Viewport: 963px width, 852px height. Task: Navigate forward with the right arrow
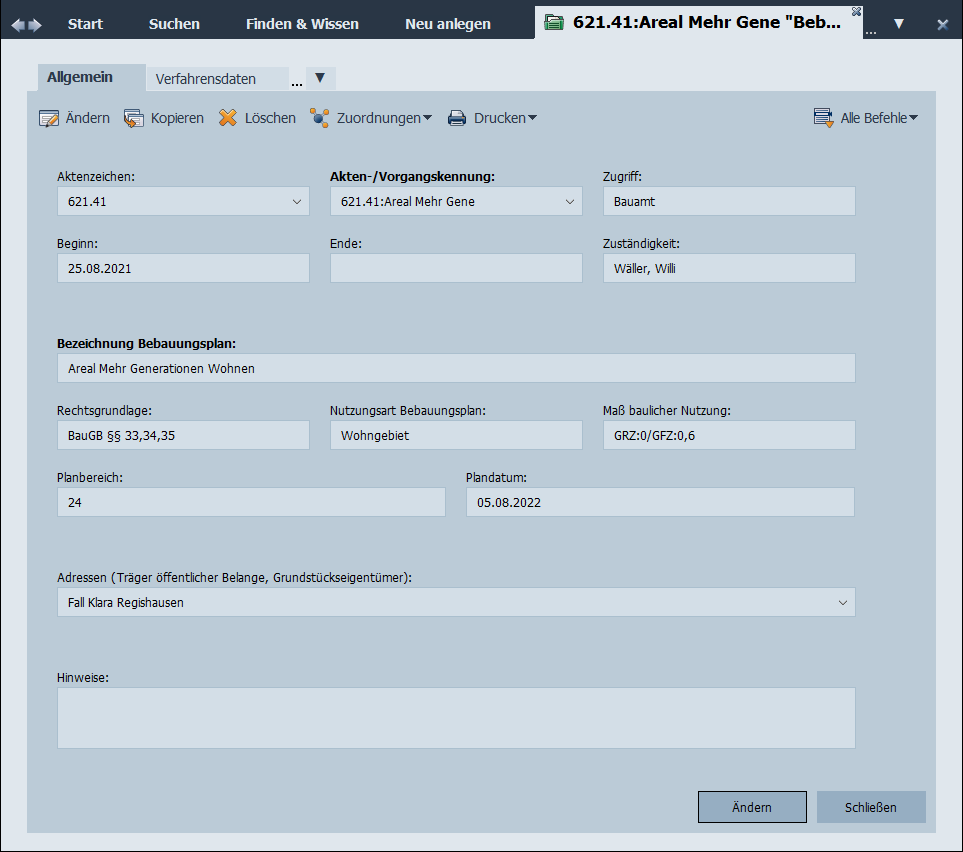pyautogui.click(x=36, y=24)
